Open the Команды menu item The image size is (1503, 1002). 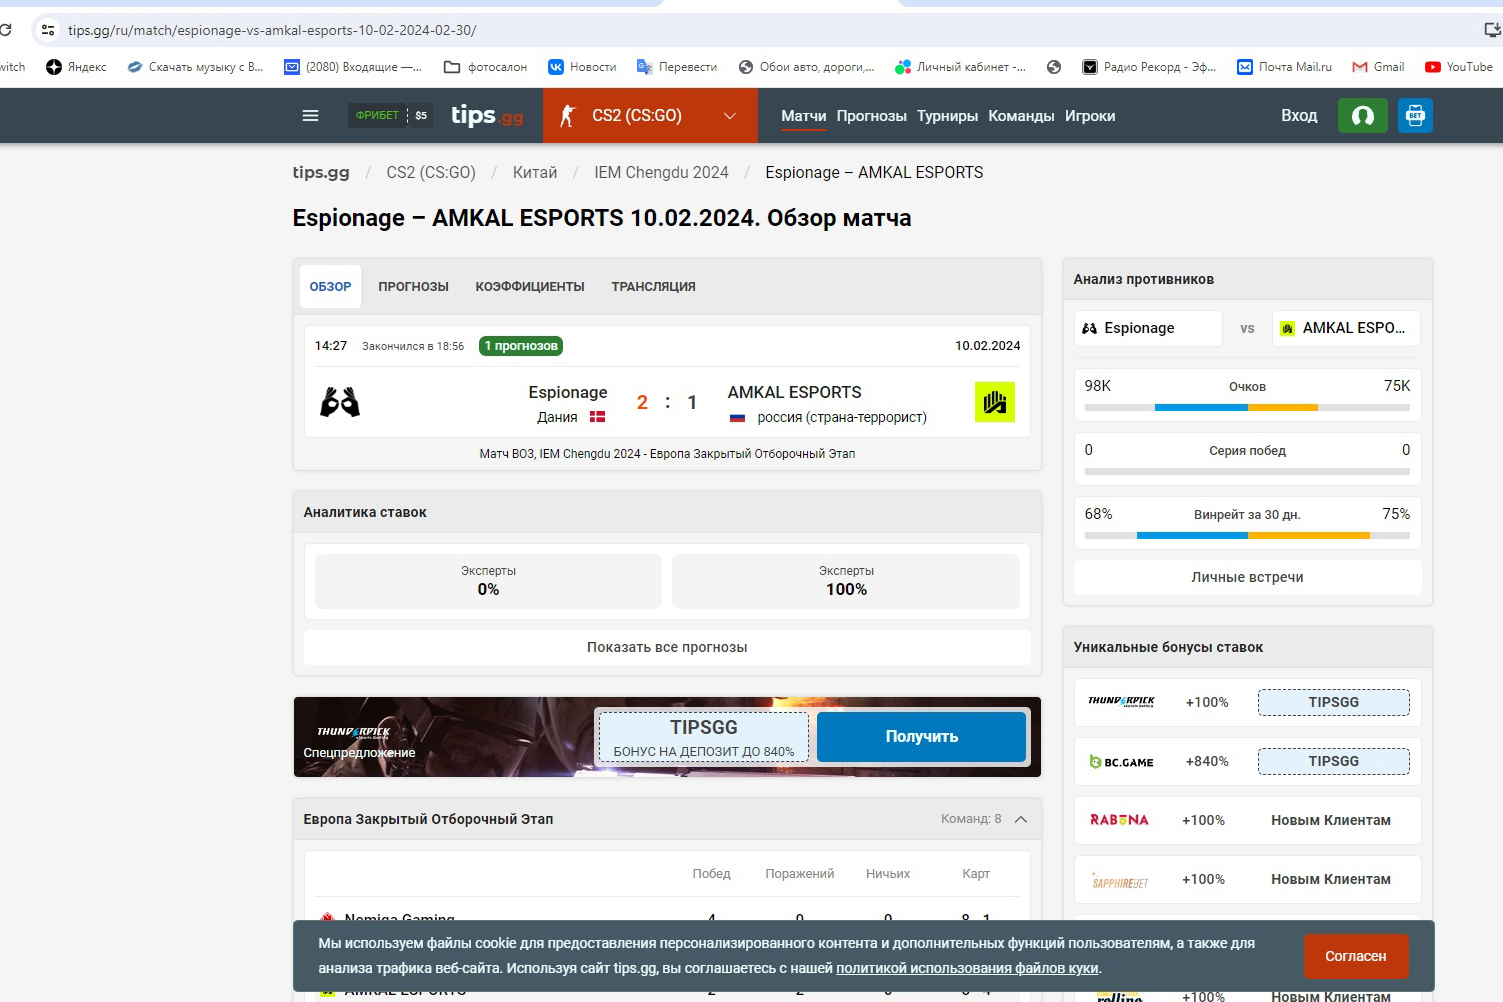coord(1021,116)
